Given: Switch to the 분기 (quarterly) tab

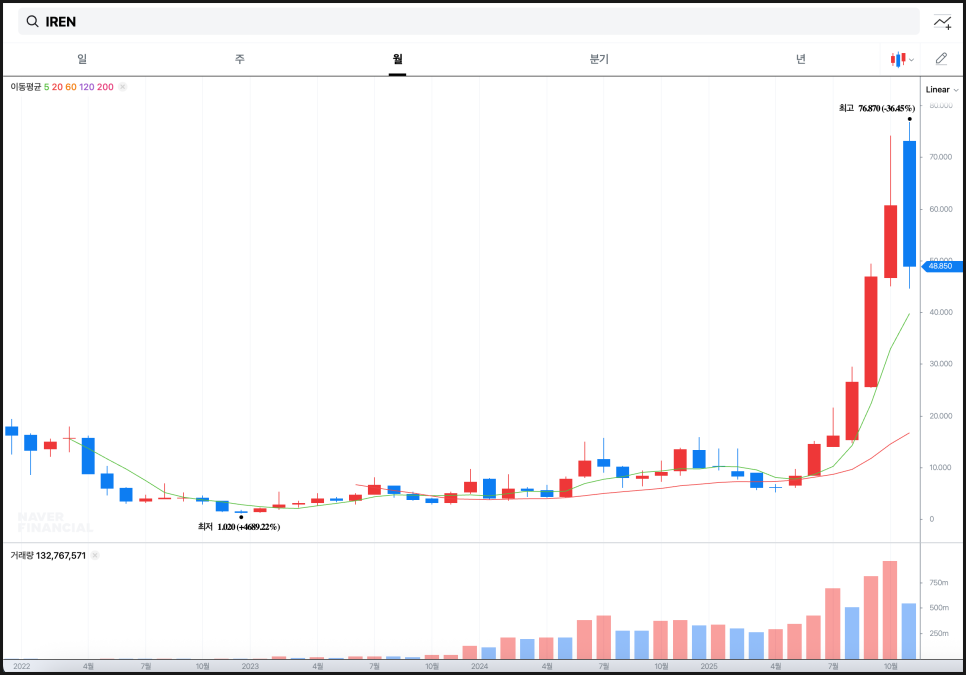Looking at the screenshot, I should (x=599, y=59).
